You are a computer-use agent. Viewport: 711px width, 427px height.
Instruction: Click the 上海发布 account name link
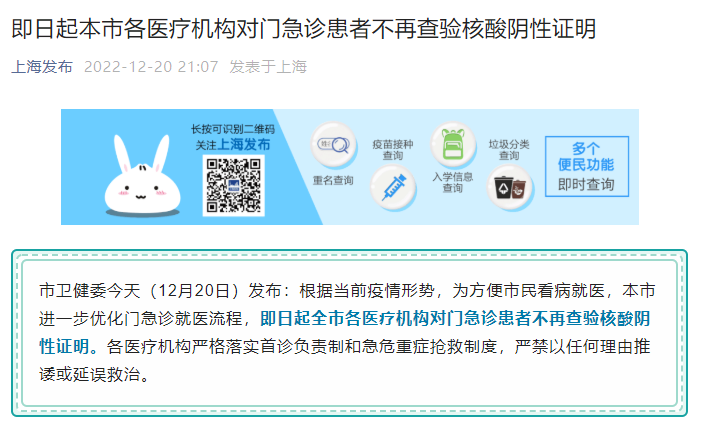click(x=42, y=67)
